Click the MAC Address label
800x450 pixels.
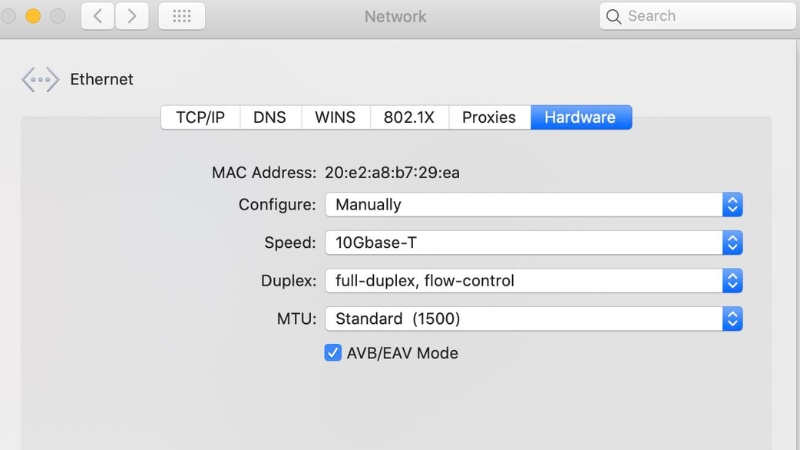pos(264,173)
